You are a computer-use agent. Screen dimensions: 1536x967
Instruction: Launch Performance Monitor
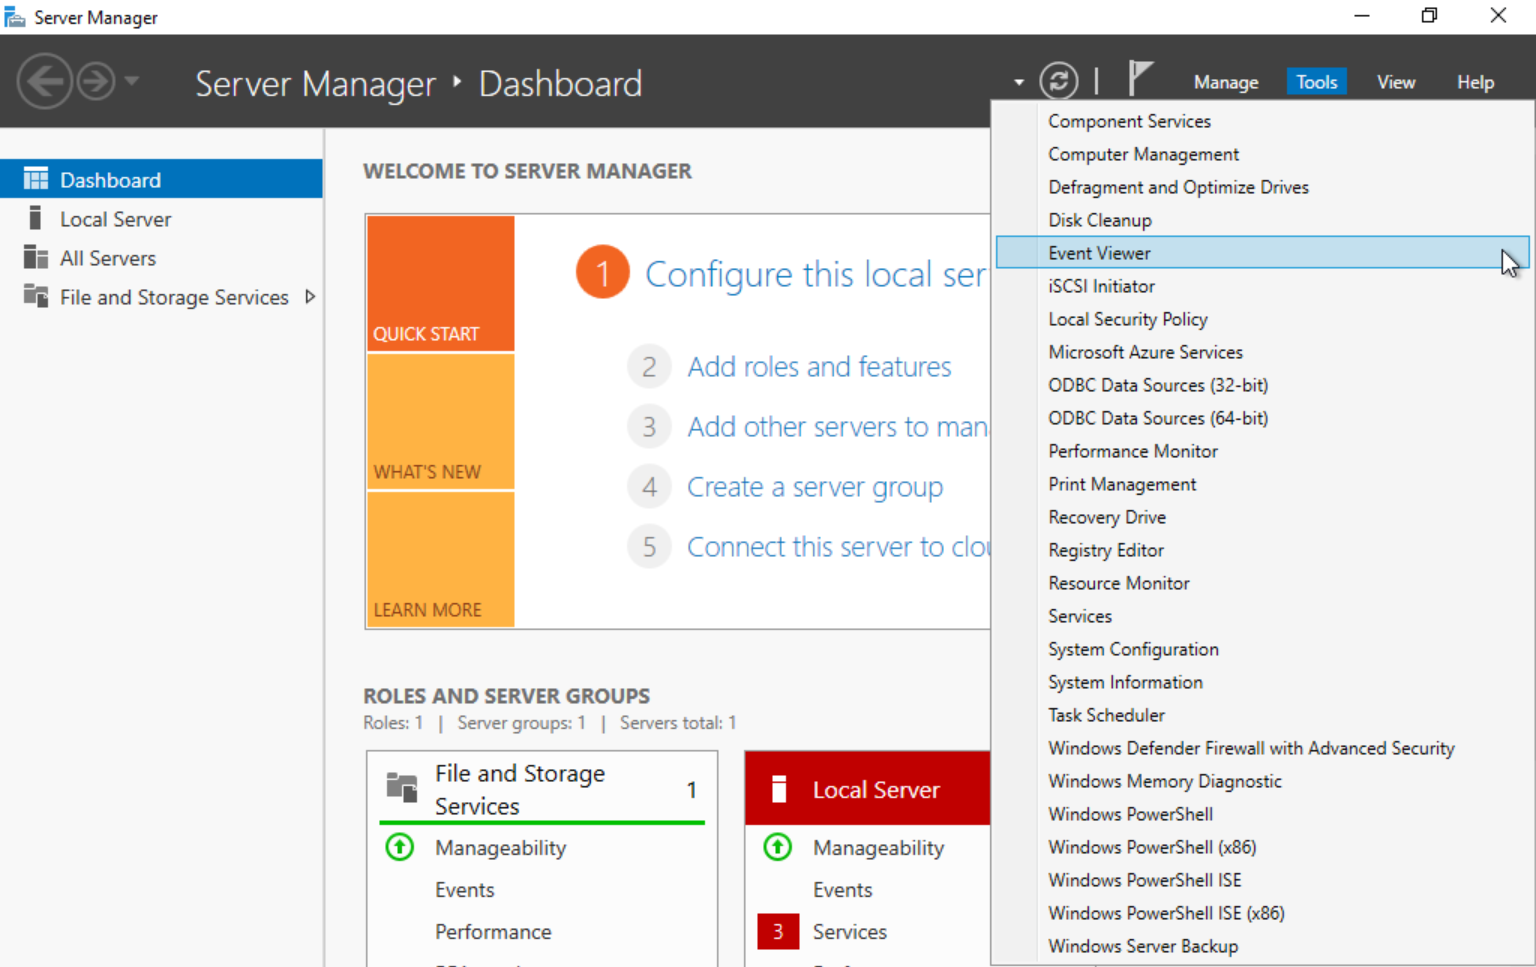[1262, 451]
